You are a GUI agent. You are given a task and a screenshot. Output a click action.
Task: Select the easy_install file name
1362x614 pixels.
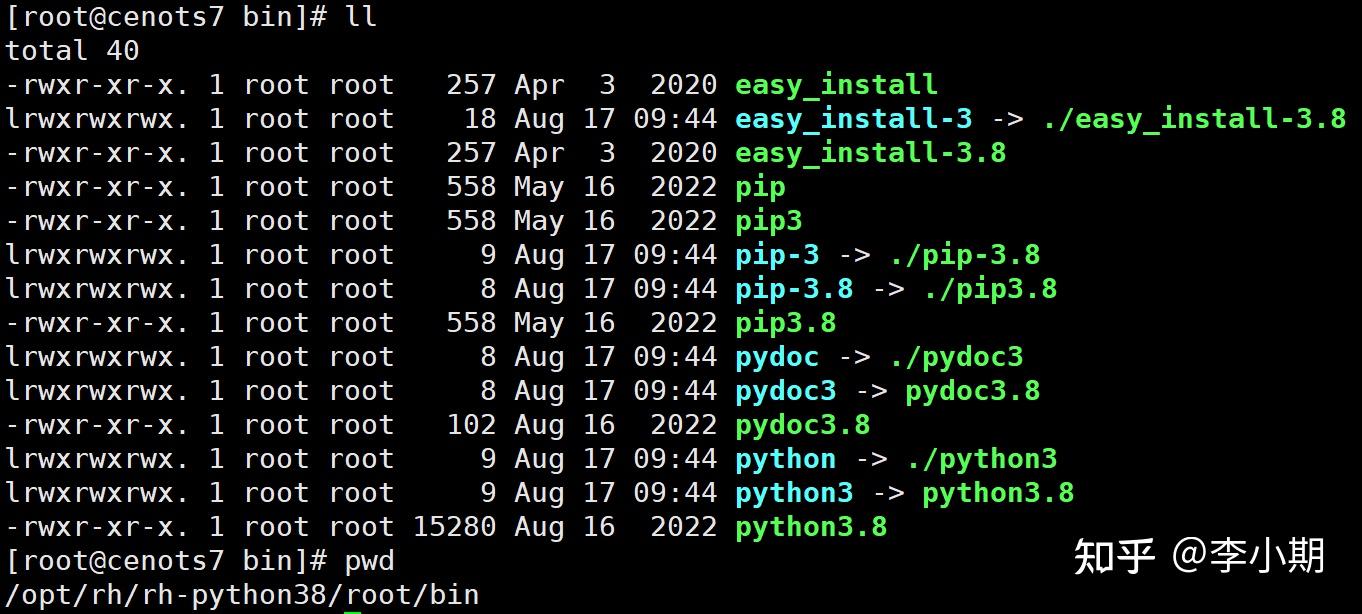coord(834,84)
